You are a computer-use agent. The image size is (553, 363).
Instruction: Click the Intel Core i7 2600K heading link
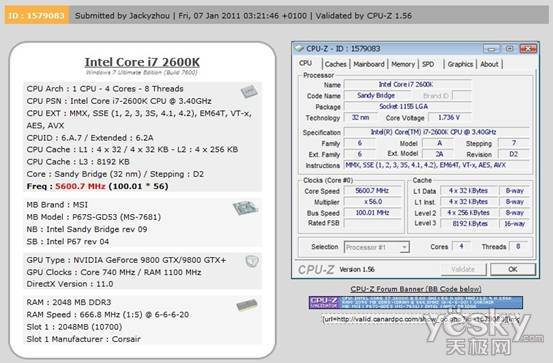pyautogui.click(x=142, y=62)
